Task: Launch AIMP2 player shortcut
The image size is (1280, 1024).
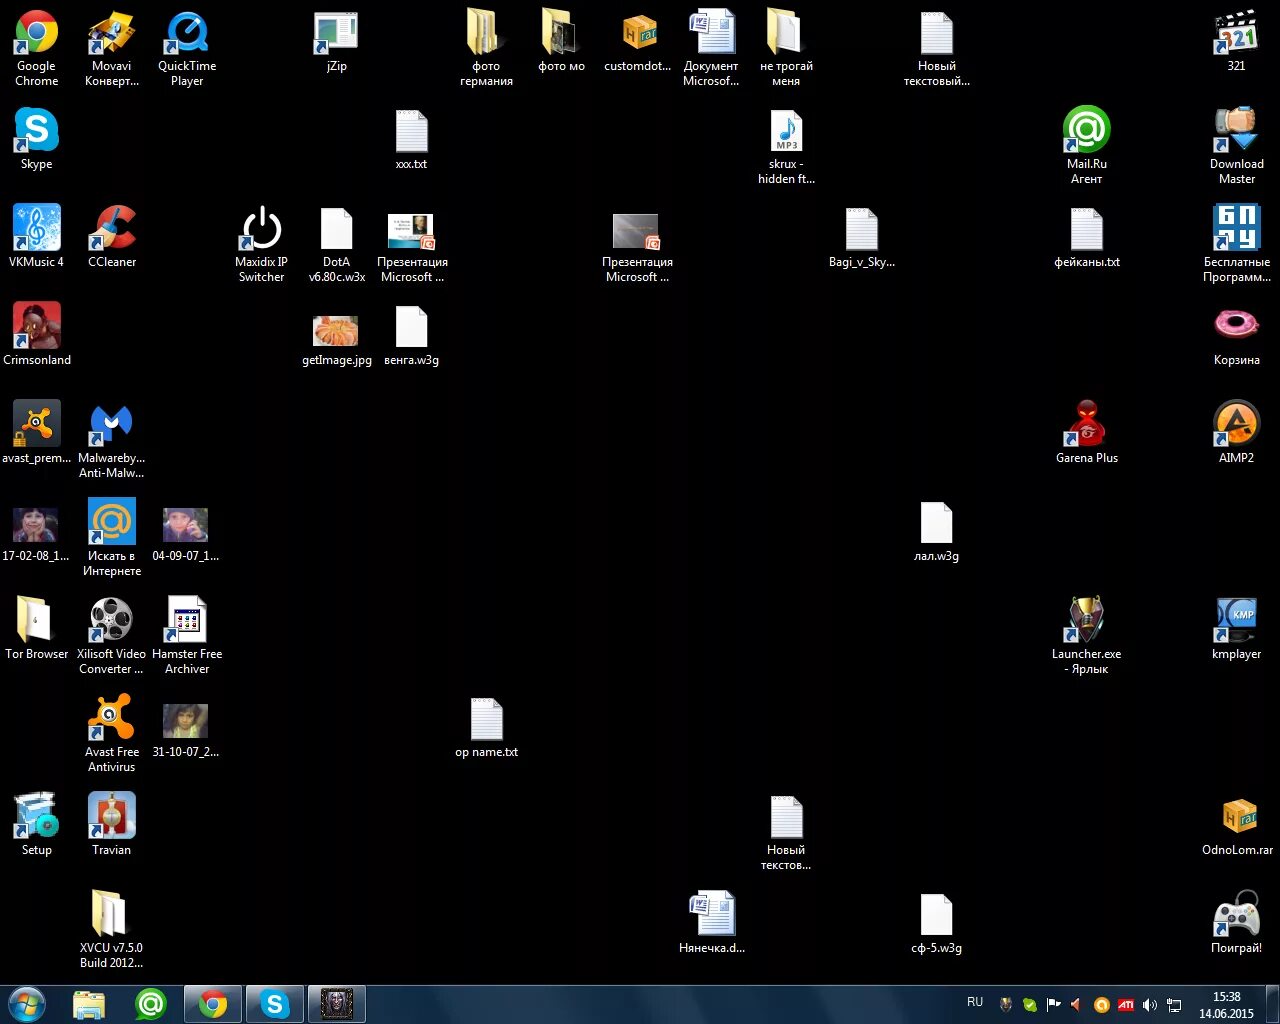Action: [x=1237, y=432]
